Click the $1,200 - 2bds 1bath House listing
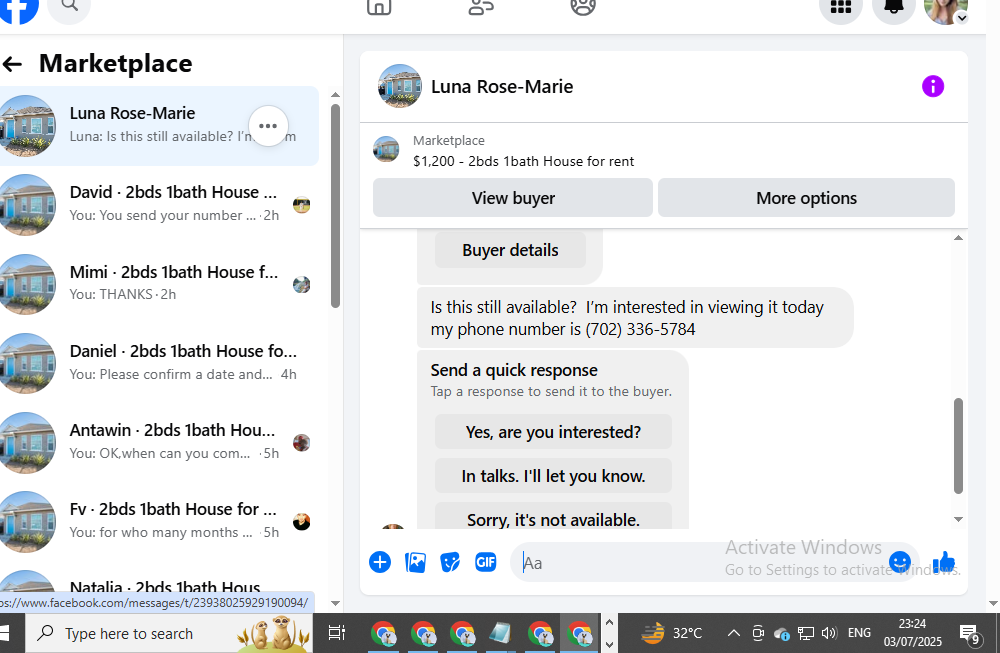The width and height of the screenshot is (1000, 653). coord(523,161)
